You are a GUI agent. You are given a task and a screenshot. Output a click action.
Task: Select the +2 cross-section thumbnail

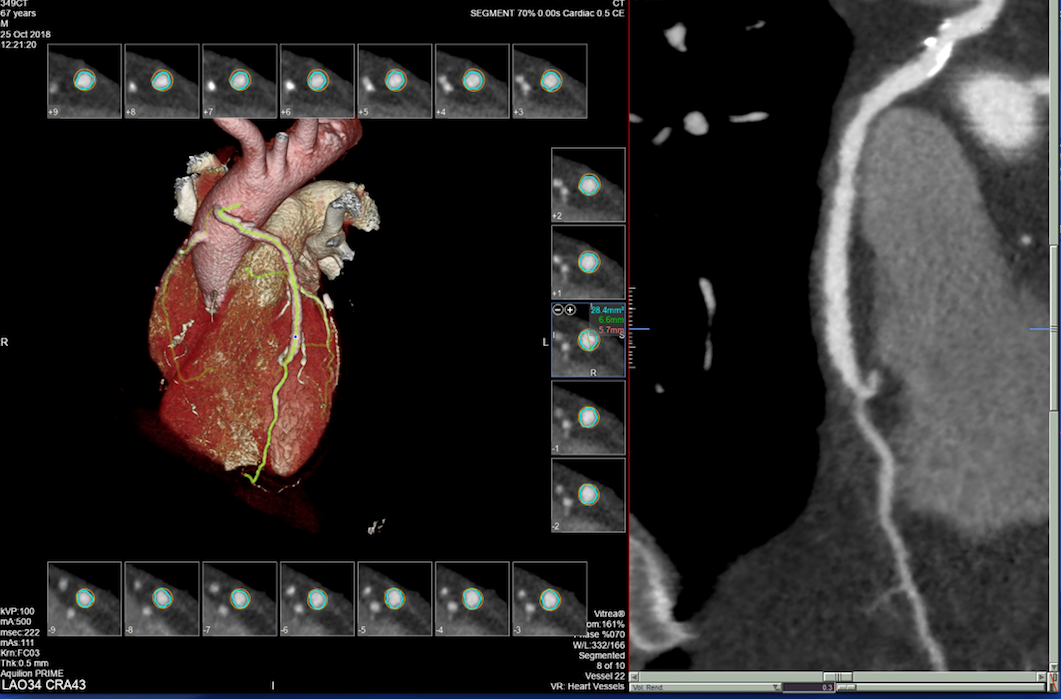click(588, 185)
